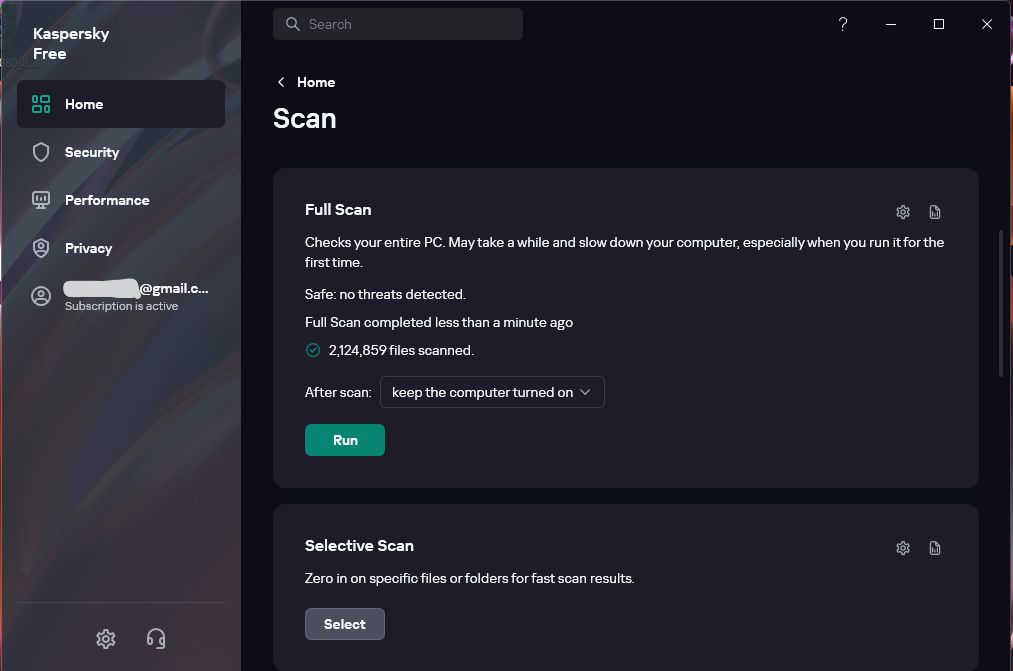The height and width of the screenshot is (671, 1013).
Task: Click the Privacy shield-person icon
Action: pyautogui.click(x=41, y=248)
